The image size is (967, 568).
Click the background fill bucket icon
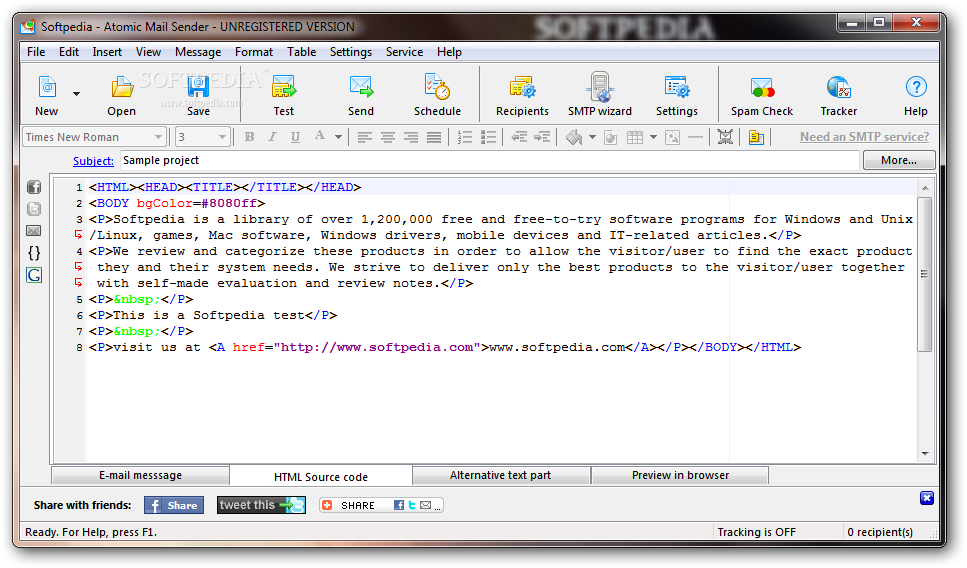coord(574,137)
